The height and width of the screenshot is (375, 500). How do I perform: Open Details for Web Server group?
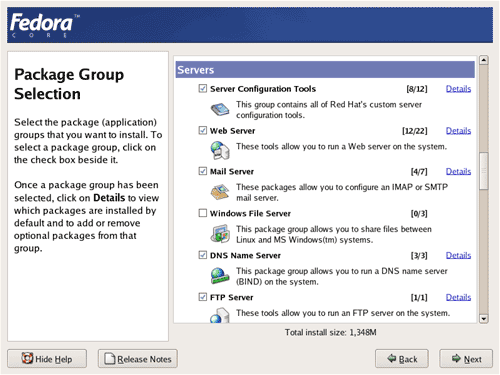point(458,131)
